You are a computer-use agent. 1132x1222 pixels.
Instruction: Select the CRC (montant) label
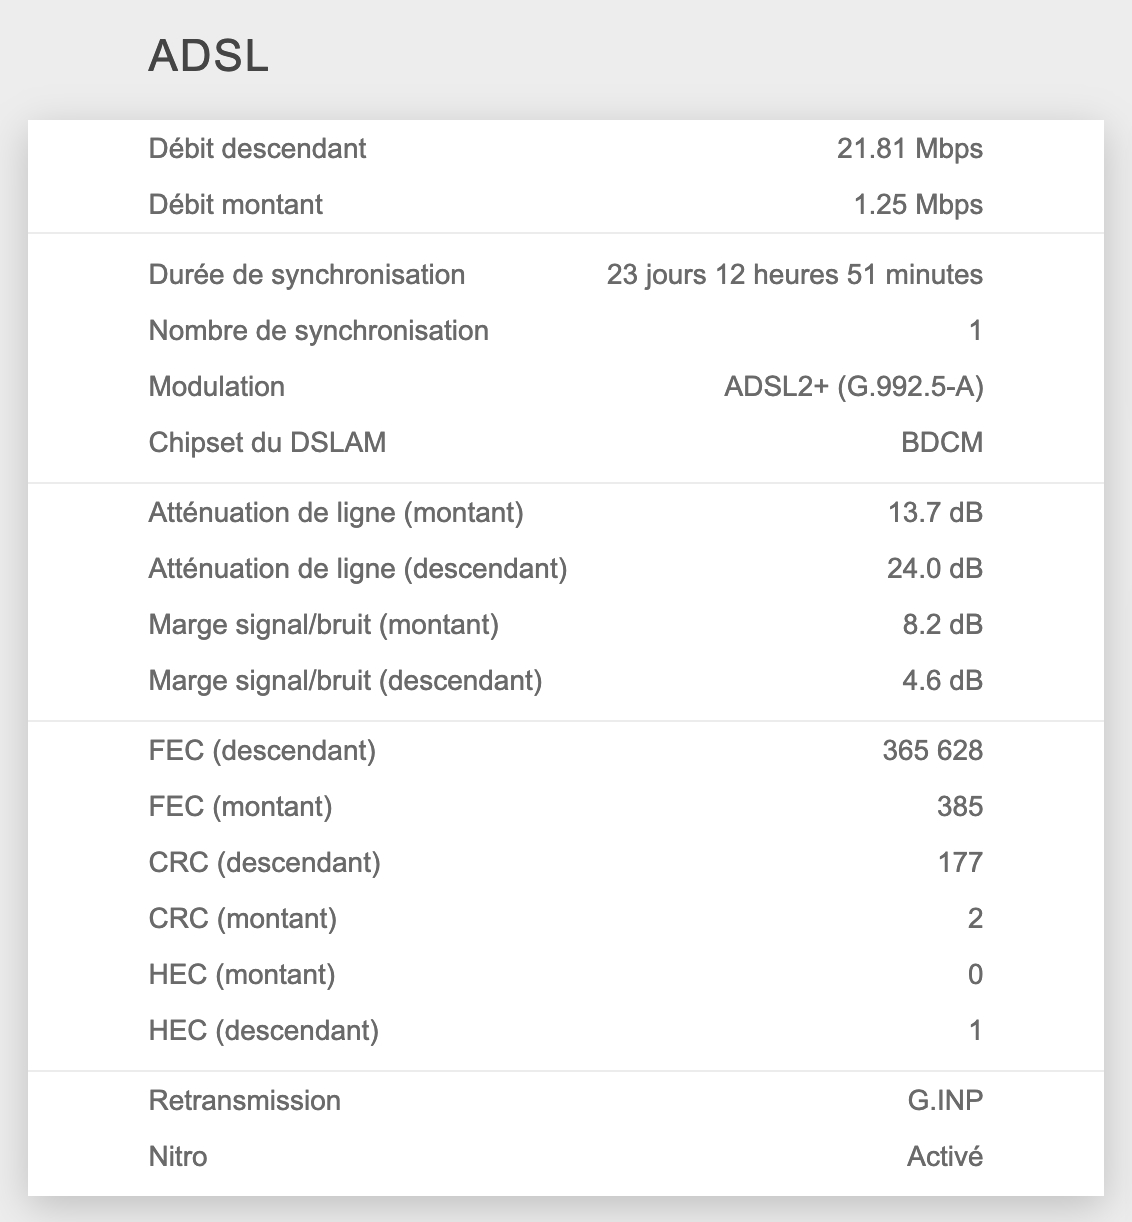point(242,919)
